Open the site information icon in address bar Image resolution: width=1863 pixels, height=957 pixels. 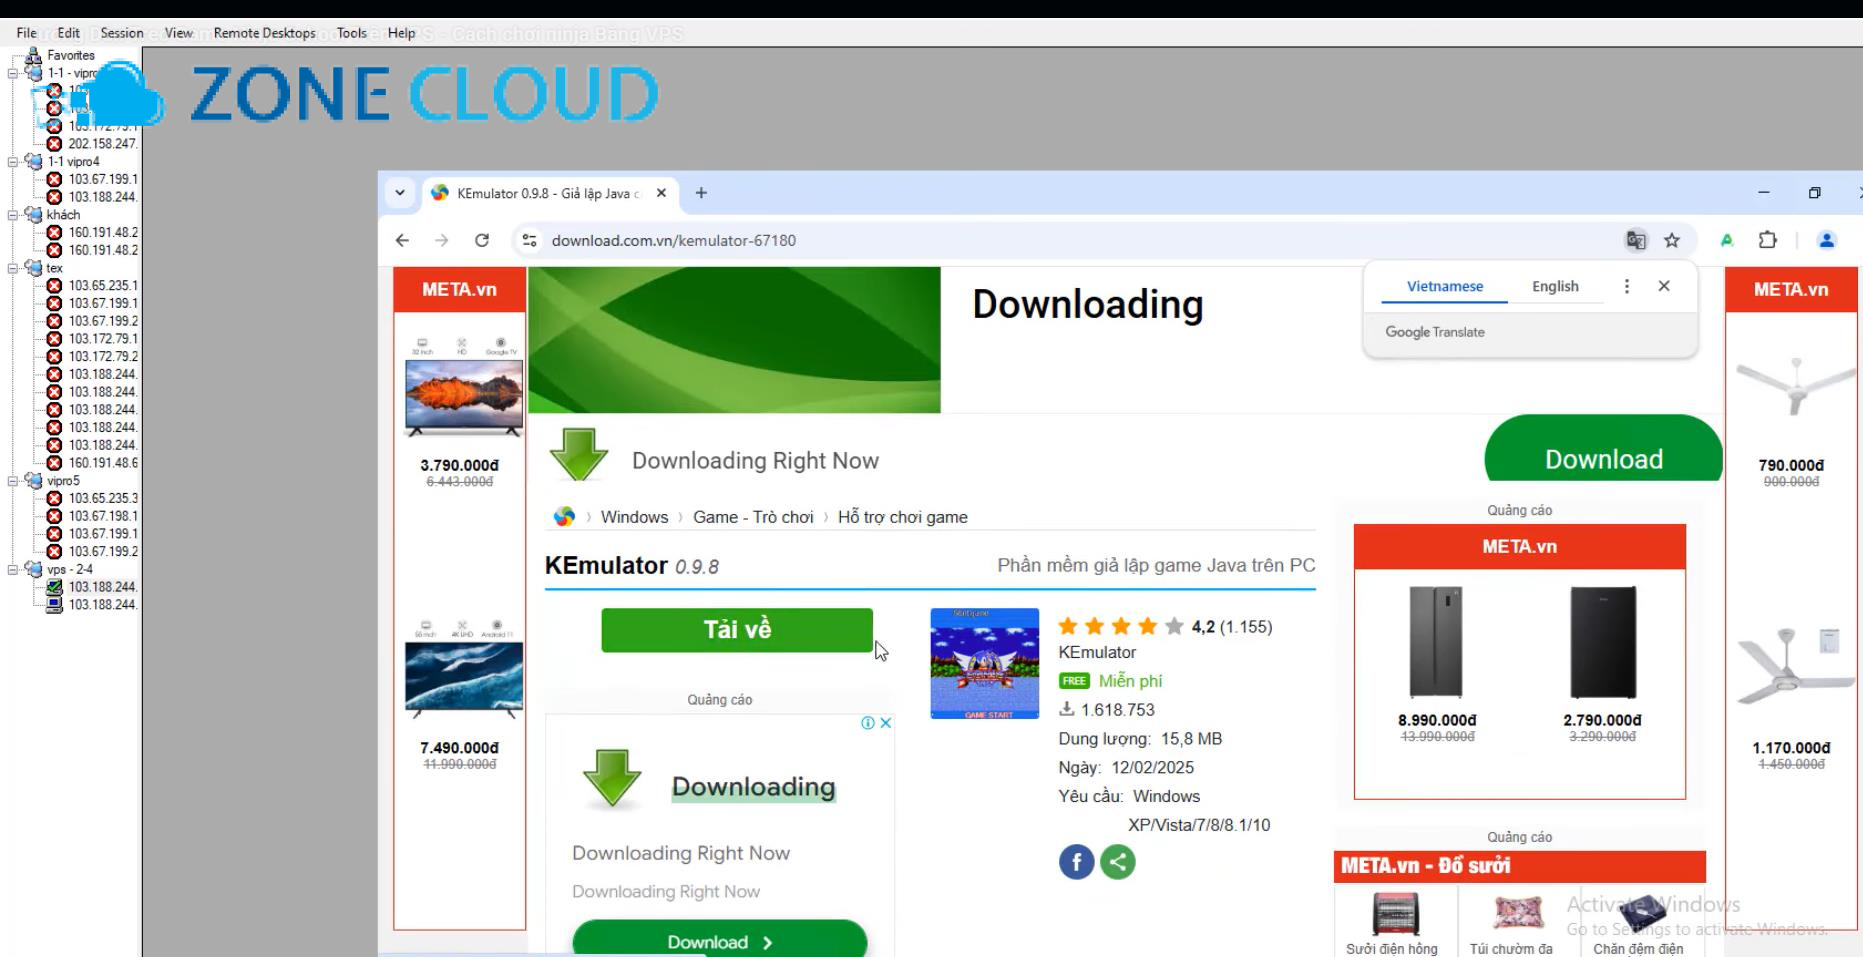tap(530, 240)
